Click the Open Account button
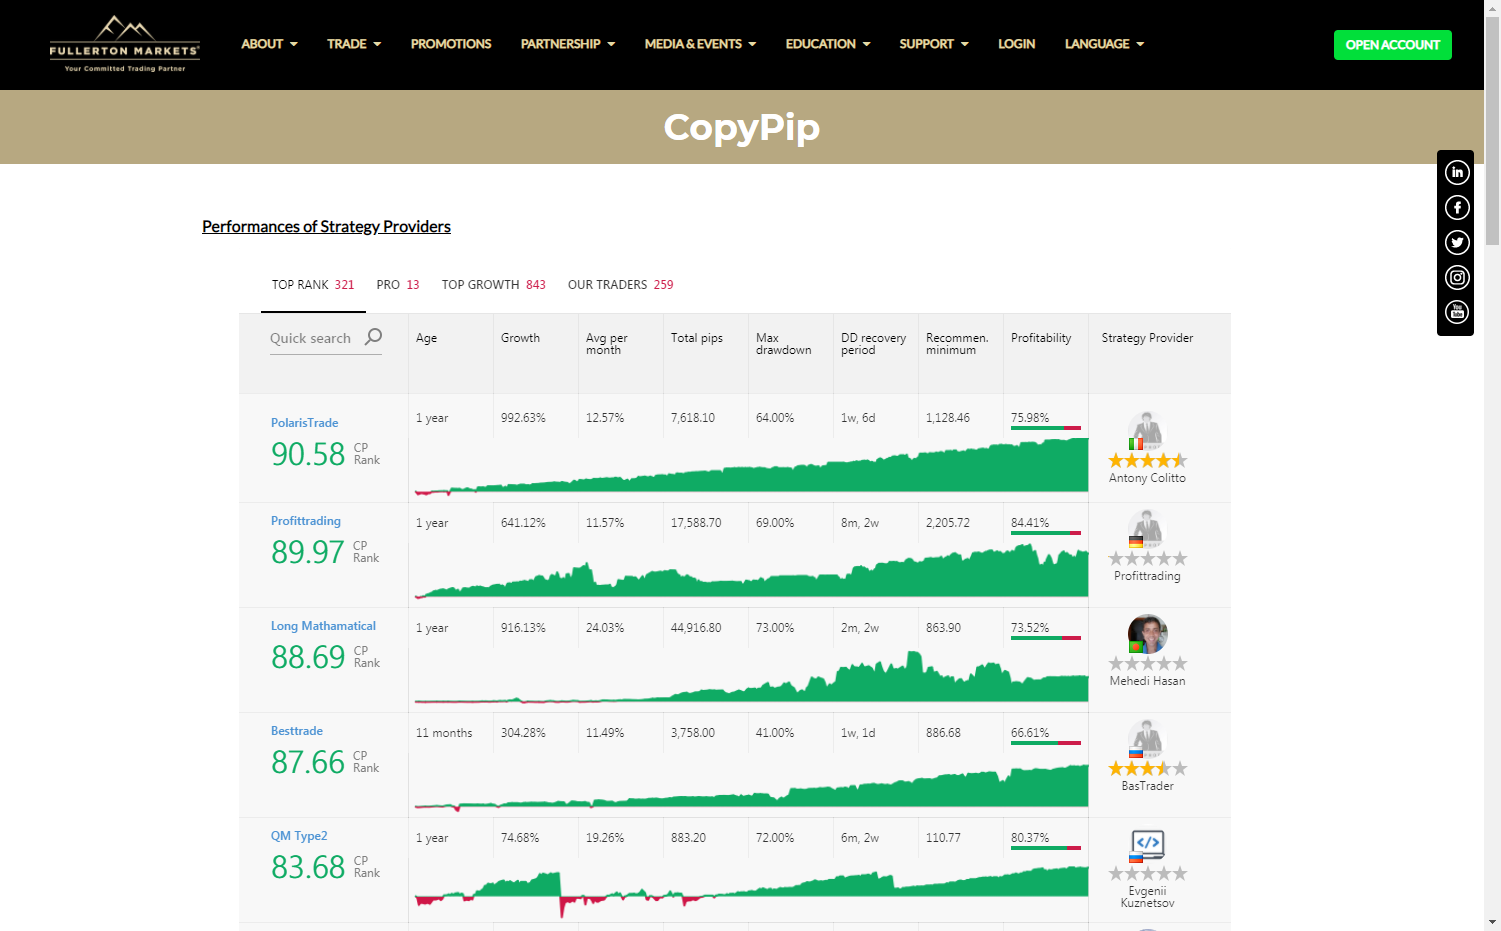This screenshot has width=1501, height=931. [x=1392, y=45]
